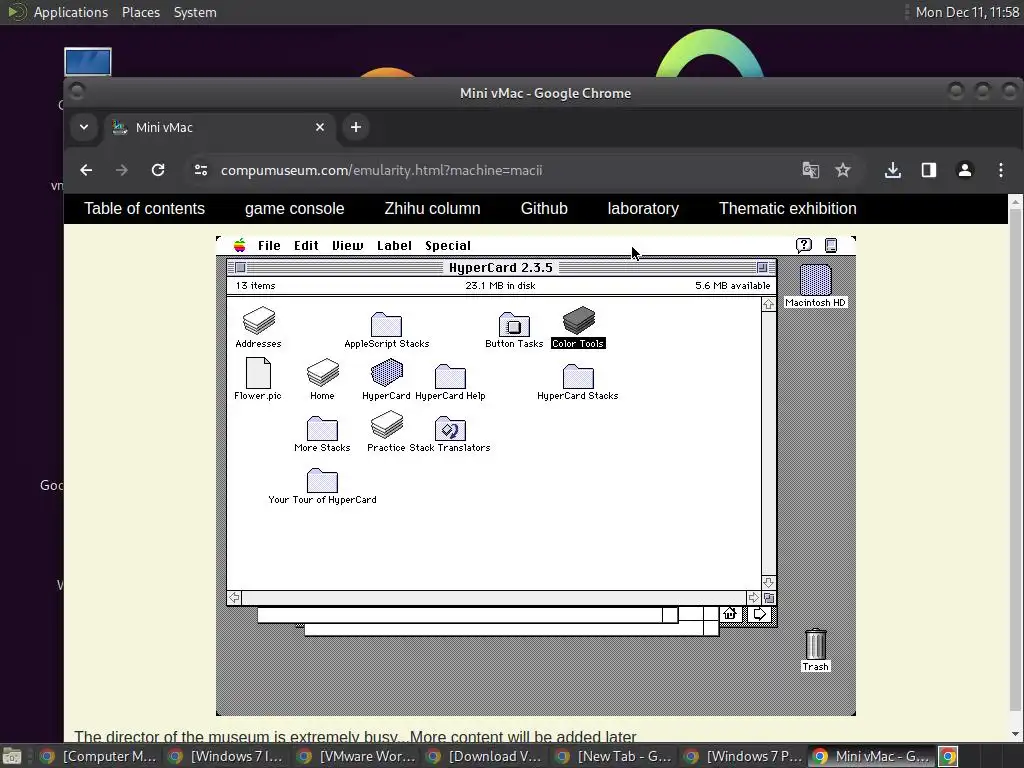Viewport: 1024px width, 768px height.
Task: Open the Applications menu
Action: (x=71, y=12)
